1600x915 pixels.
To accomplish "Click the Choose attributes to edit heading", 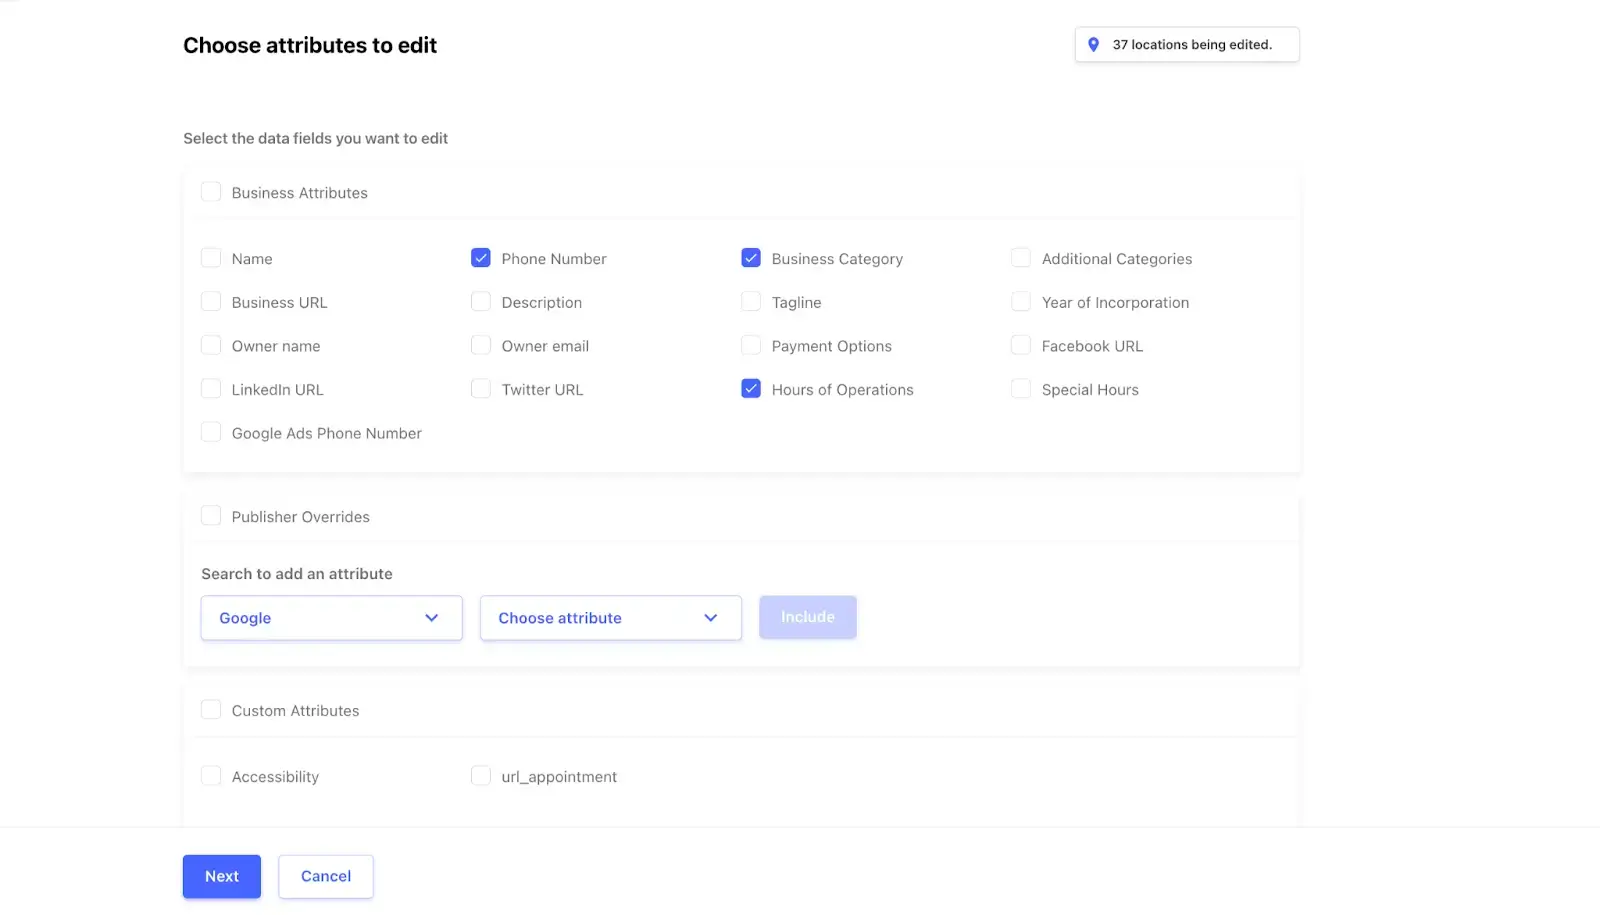I will 310,45.
